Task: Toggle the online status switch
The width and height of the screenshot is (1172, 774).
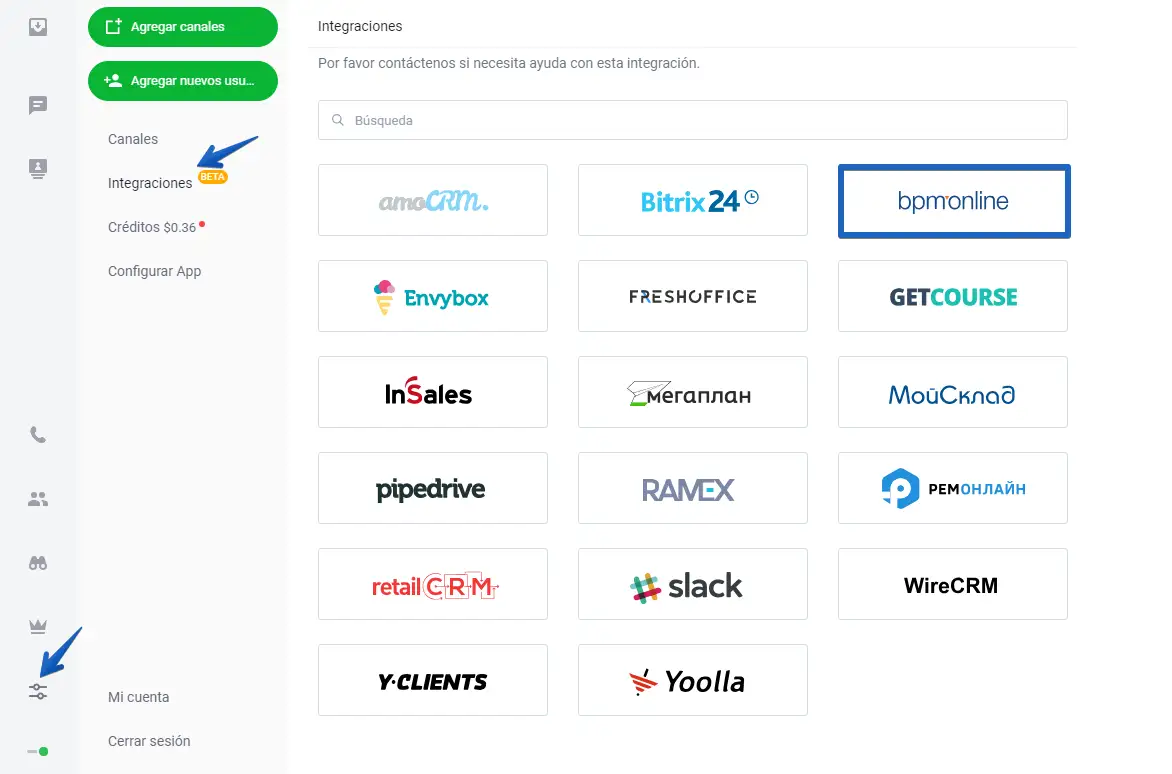Action: click(x=37, y=752)
